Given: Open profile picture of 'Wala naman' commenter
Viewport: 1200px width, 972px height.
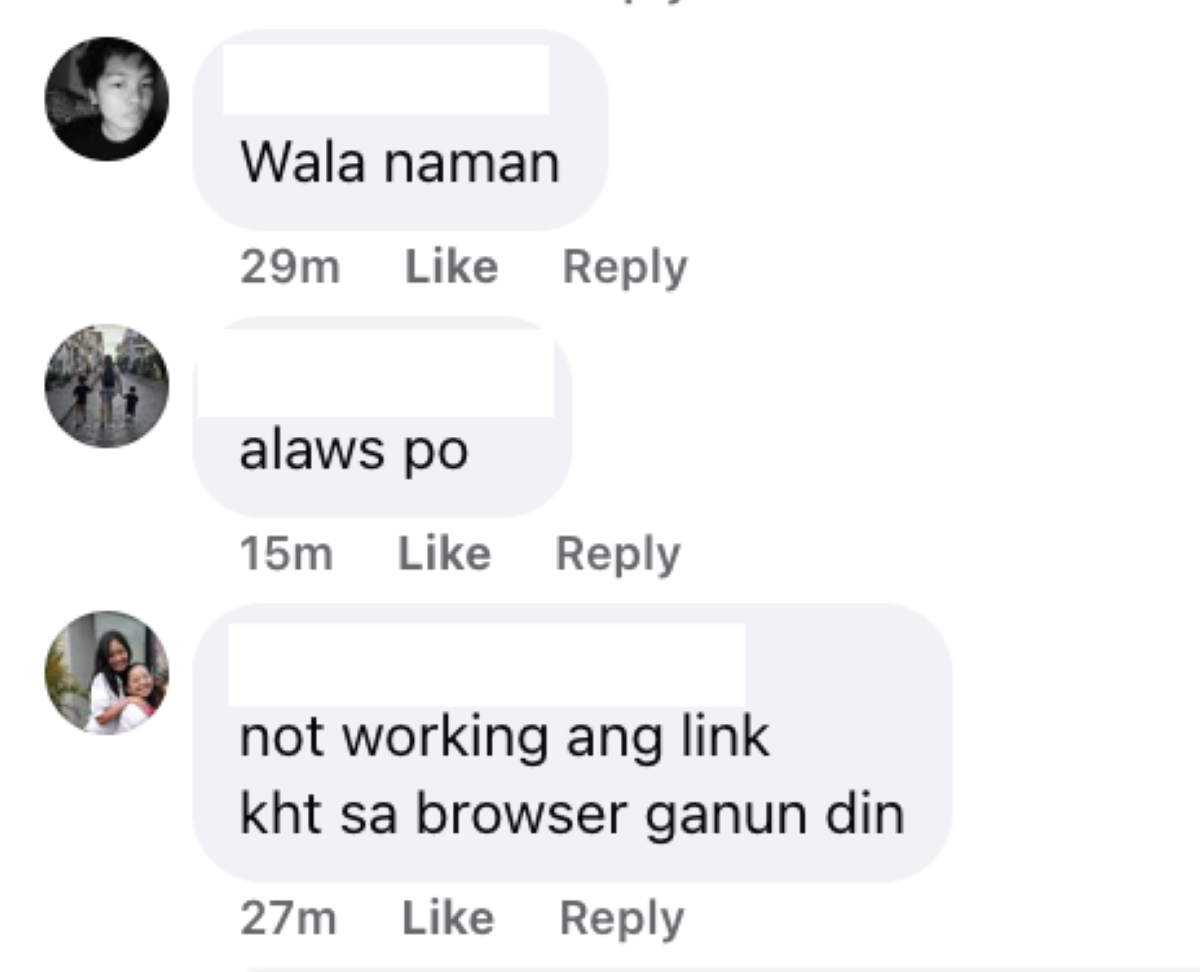Looking at the screenshot, I should click(x=107, y=99).
